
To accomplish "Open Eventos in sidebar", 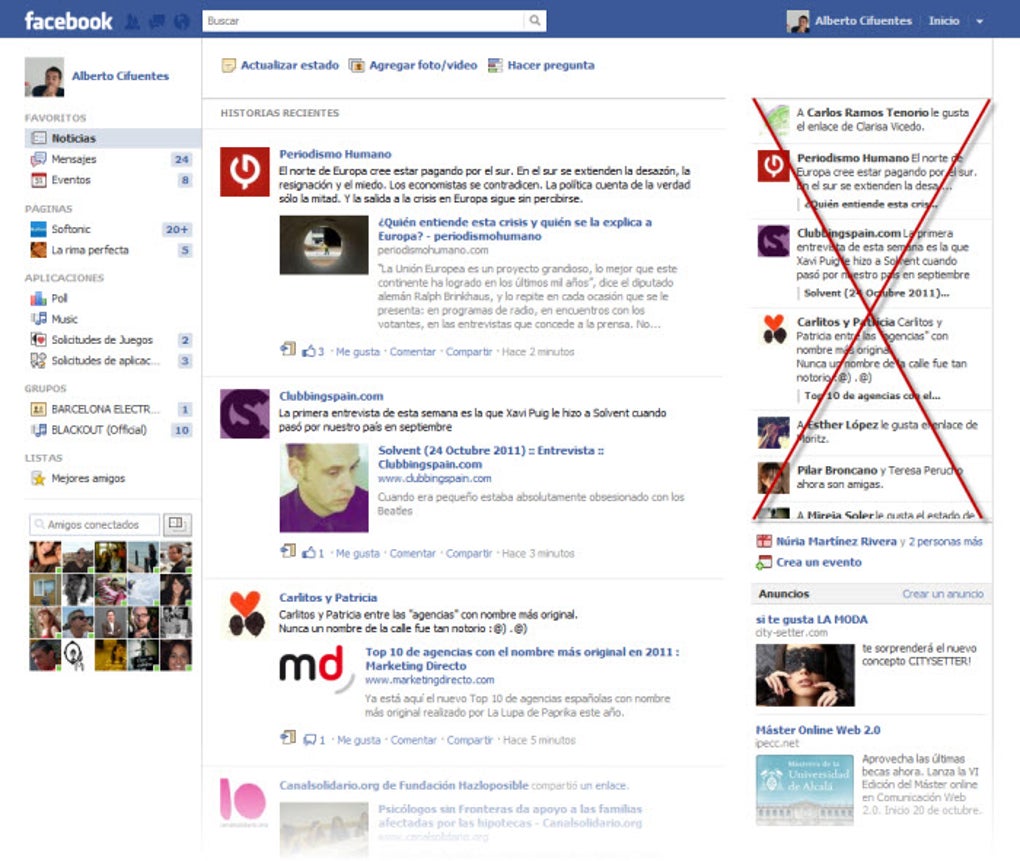I will coord(71,179).
